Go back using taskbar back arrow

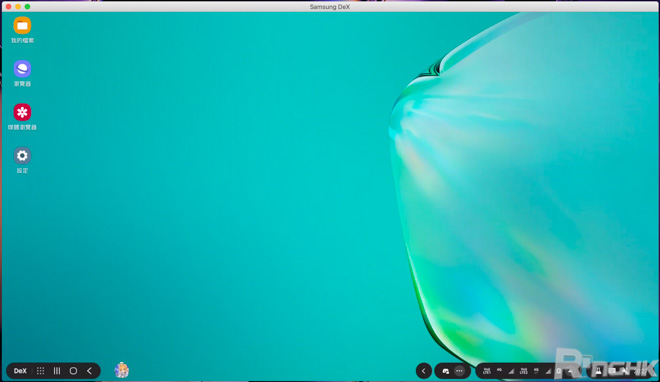pyautogui.click(x=89, y=371)
